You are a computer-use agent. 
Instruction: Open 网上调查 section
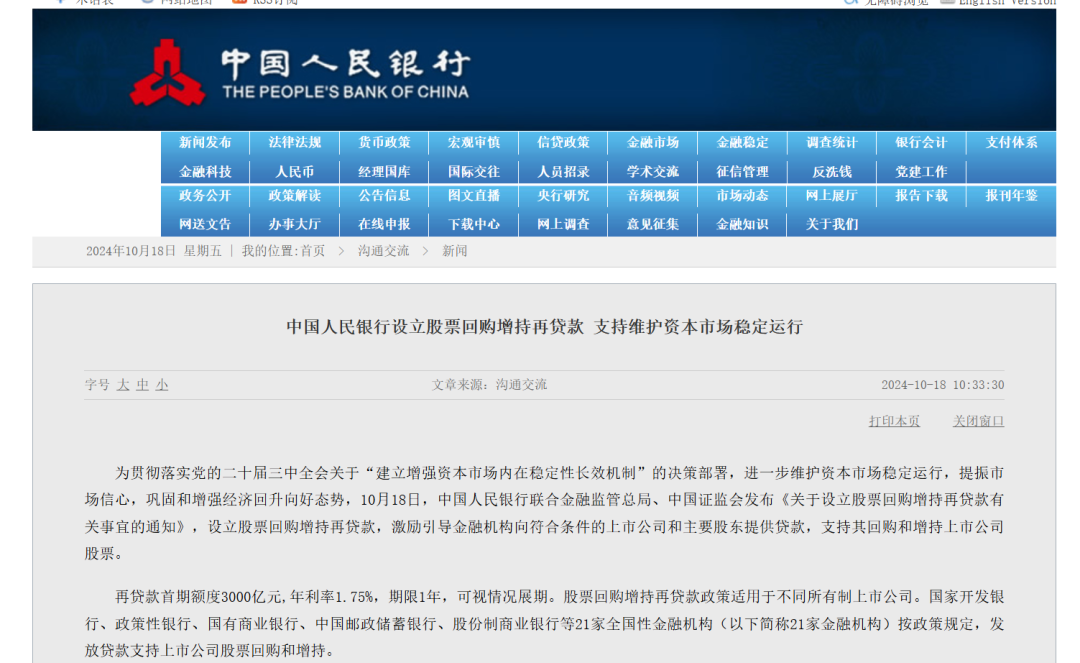tap(563, 224)
